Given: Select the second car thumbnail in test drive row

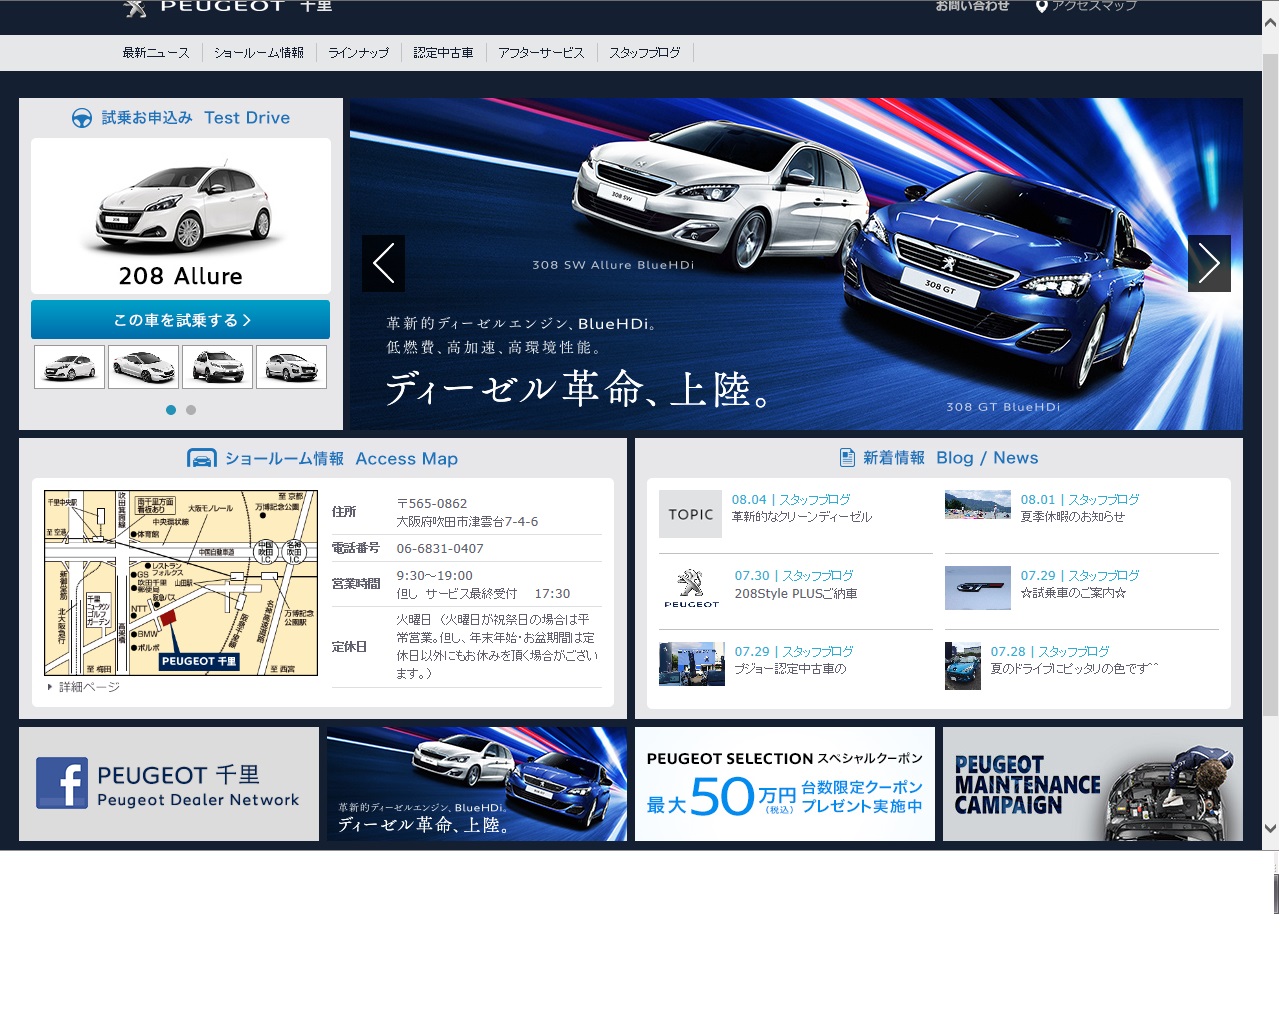Looking at the screenshot, I should (143, 366).
